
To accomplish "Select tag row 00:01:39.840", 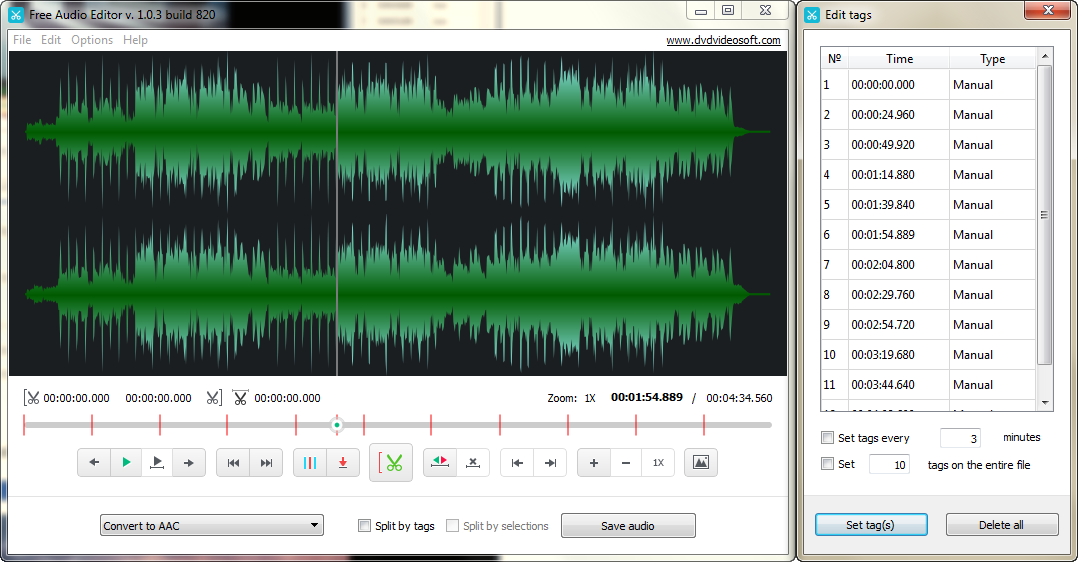I will tap(928, 205).
